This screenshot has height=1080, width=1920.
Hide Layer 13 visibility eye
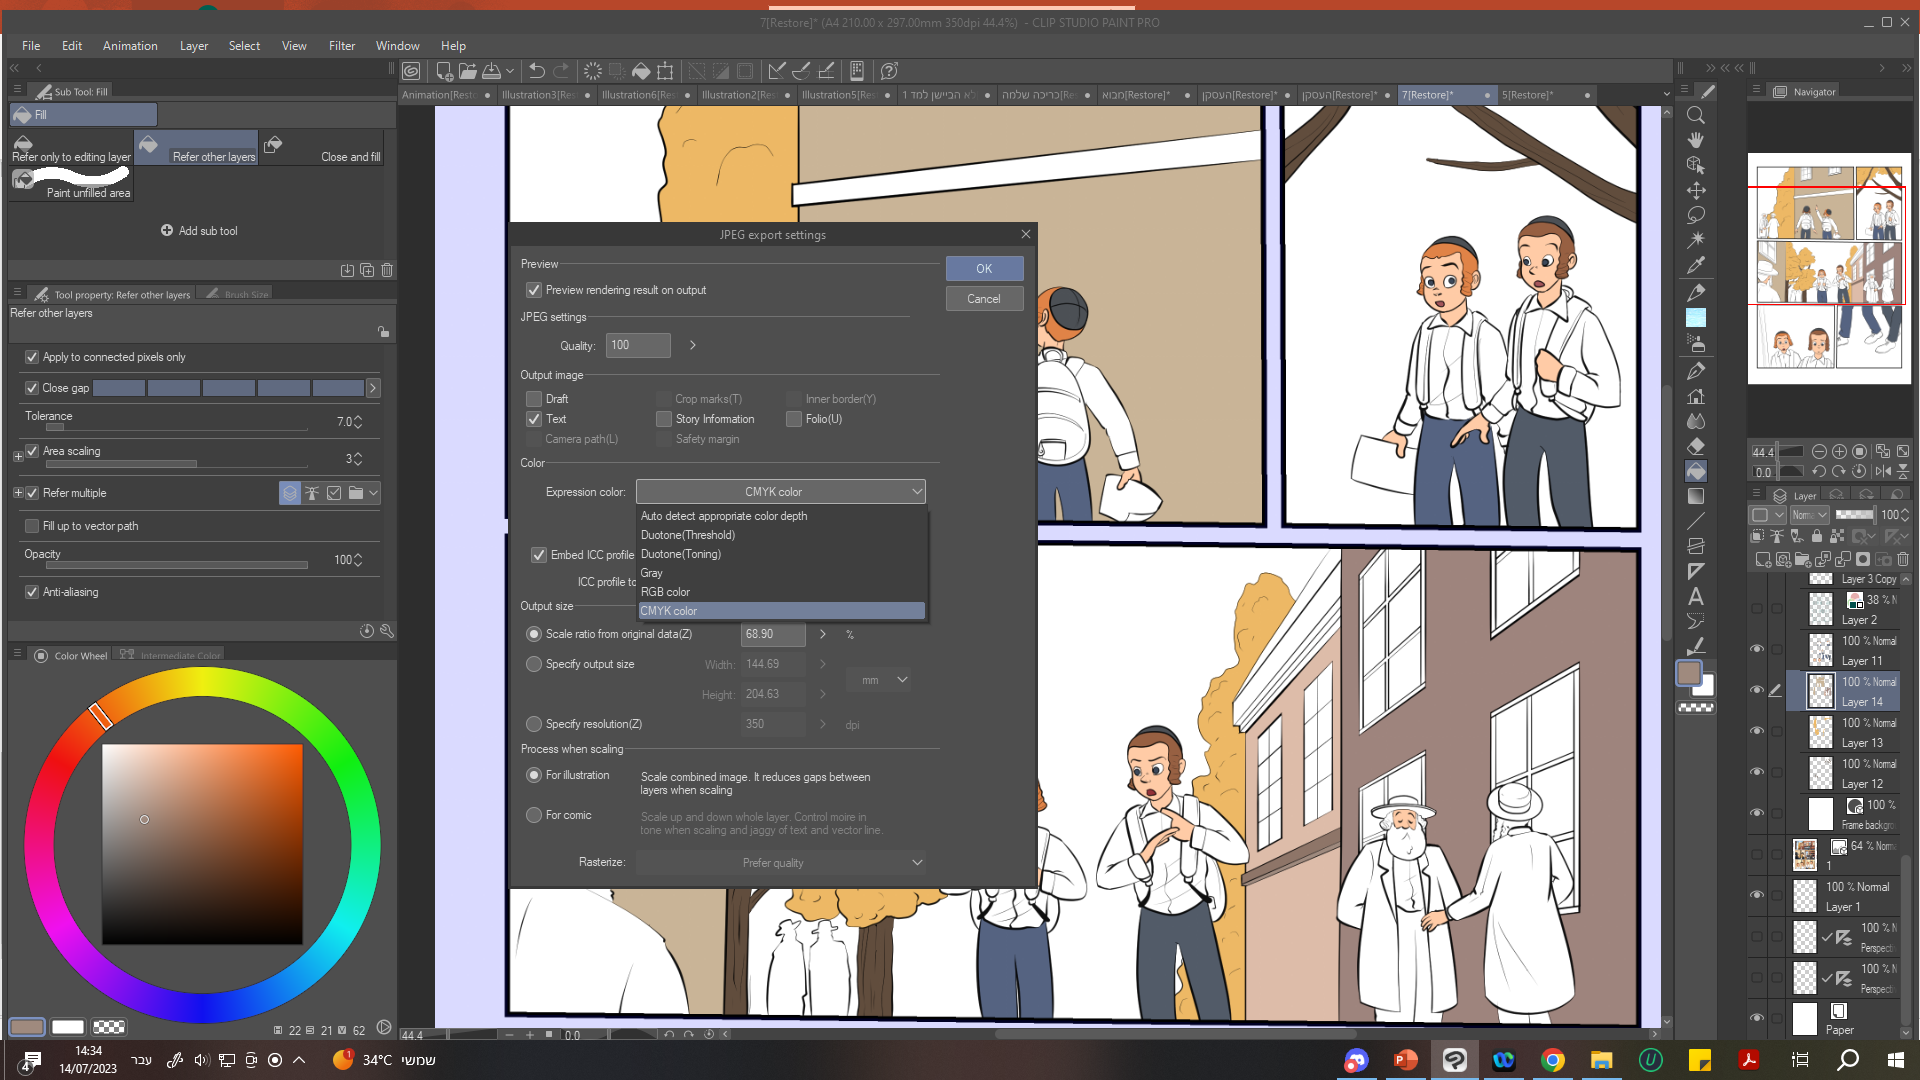pyautogui.click(x=1757, y=731)
